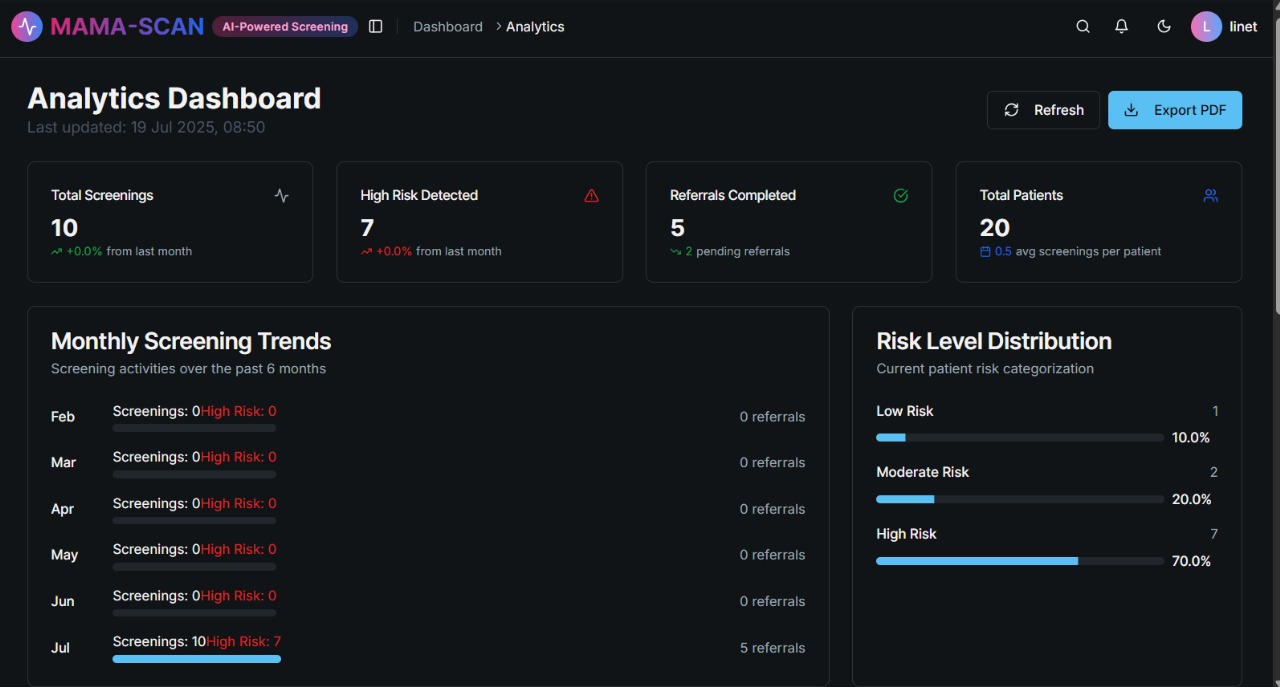
Task: Click the Low Risk progress bar
Action: [x=1020, y=438]
